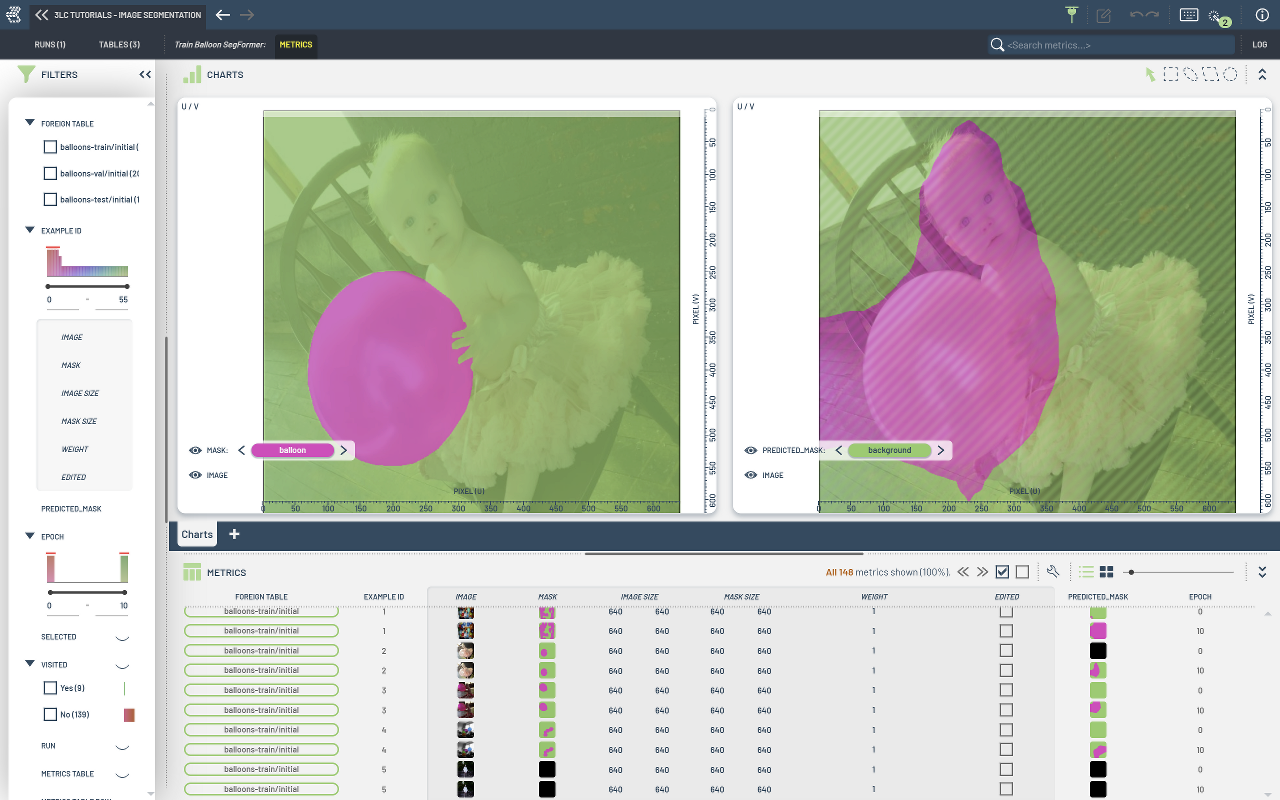Adjust the metrics row size slider

point(1131,572)
